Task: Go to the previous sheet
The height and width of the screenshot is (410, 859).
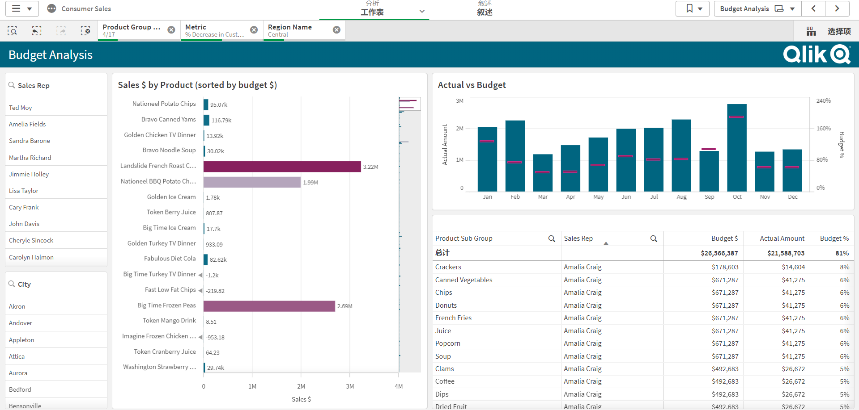Action: (814, 9)
